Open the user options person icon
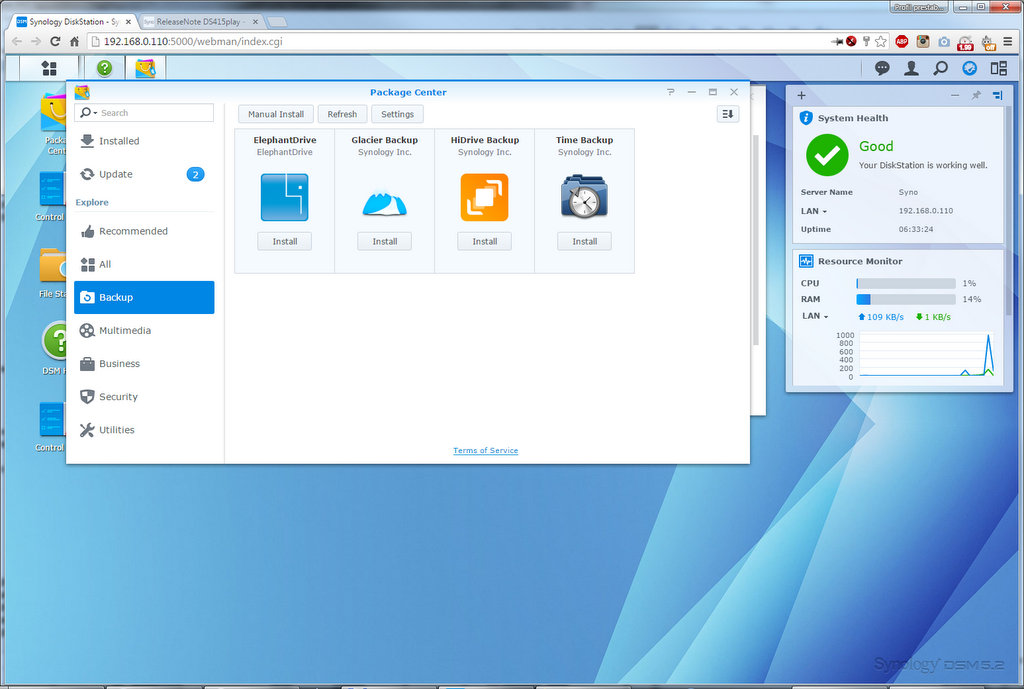This screenshot has width=1024, height=689. click(x=911, y=68)
